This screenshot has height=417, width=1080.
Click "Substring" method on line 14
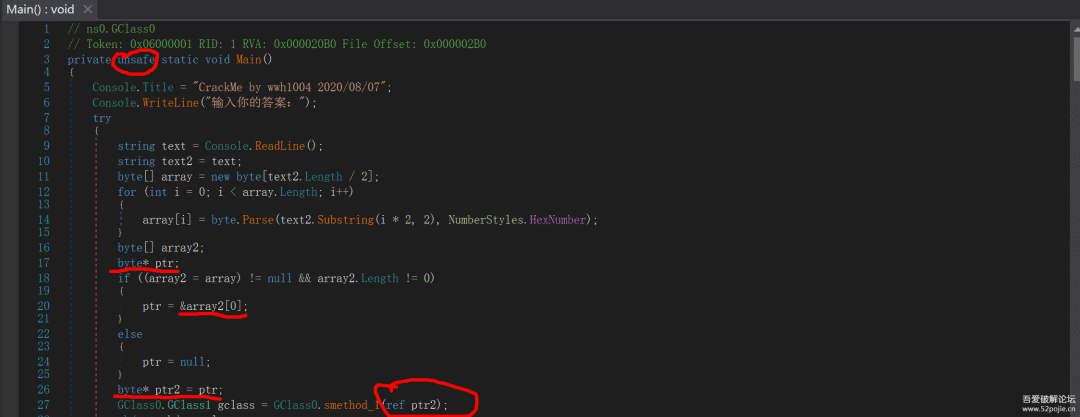pyautogui.click(x=345, y=220)
